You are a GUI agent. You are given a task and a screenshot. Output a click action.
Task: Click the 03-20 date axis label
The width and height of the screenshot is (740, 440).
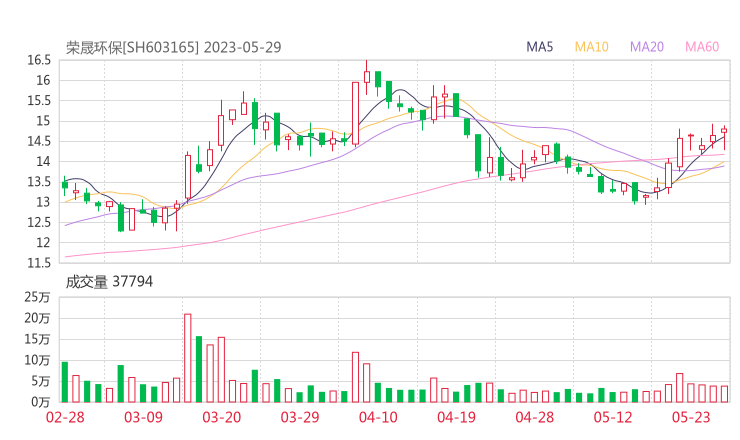click(221, 417)
